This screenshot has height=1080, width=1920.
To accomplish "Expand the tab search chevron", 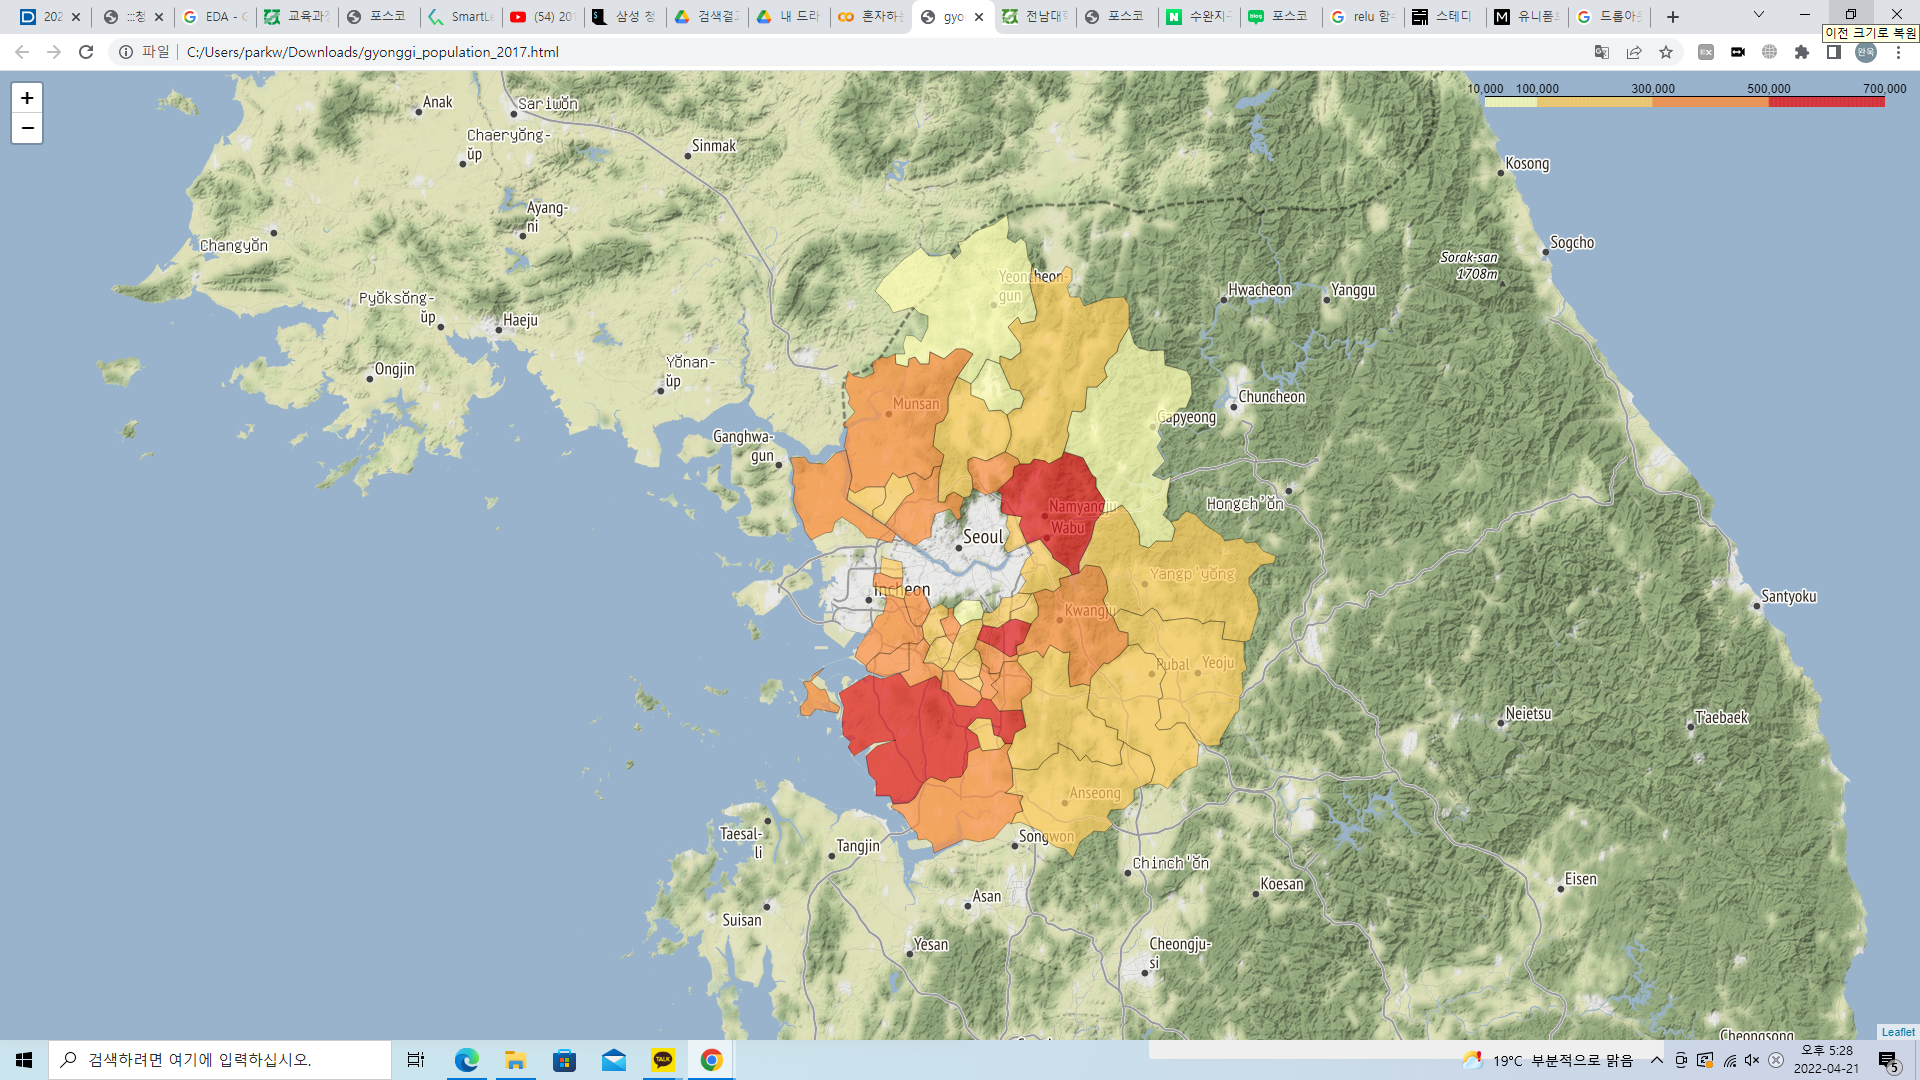I will pos(1759,15).
